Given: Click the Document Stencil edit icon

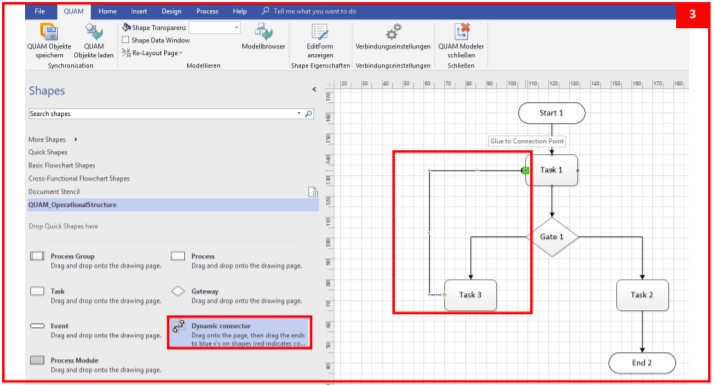Looking at the screenshot, I should 313,192.
